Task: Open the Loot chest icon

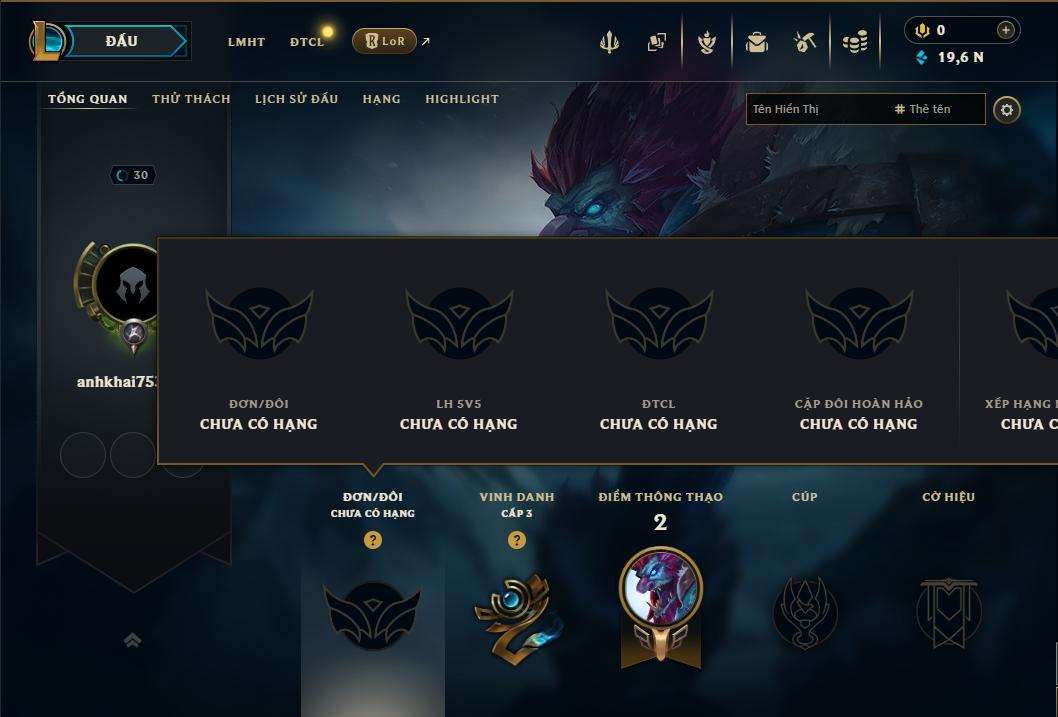Action: tap(757, 42)
